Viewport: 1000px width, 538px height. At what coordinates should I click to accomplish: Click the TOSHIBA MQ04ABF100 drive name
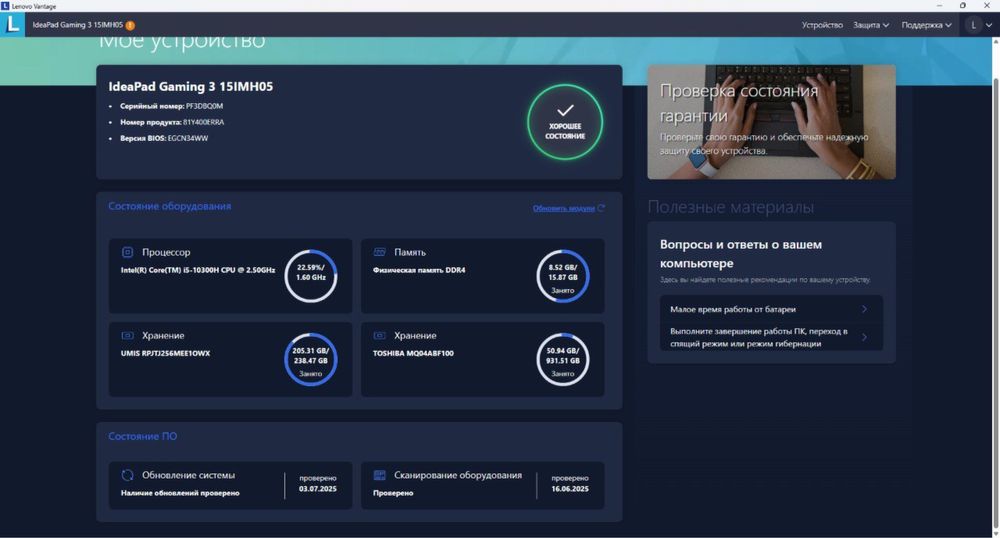pos(413,353)
